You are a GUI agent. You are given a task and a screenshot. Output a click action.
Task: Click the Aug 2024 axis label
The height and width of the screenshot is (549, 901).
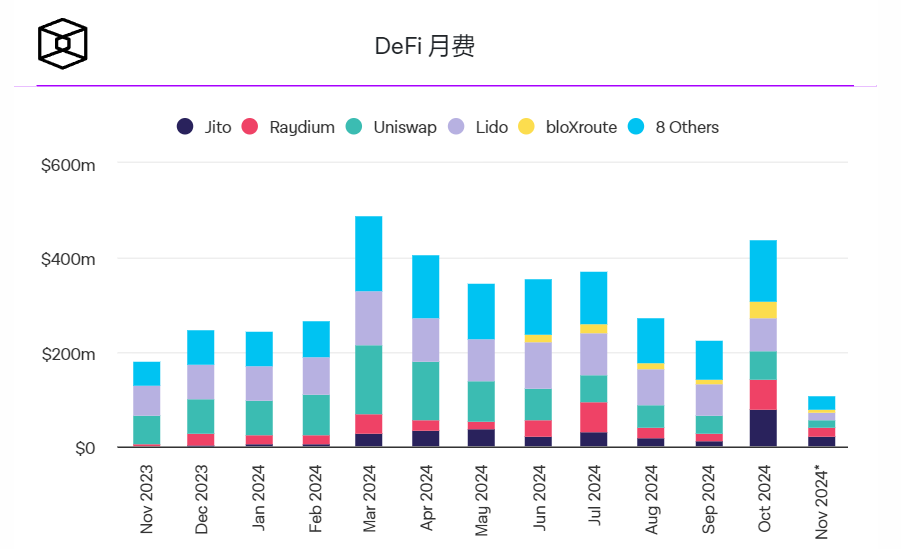pos(651,500)
